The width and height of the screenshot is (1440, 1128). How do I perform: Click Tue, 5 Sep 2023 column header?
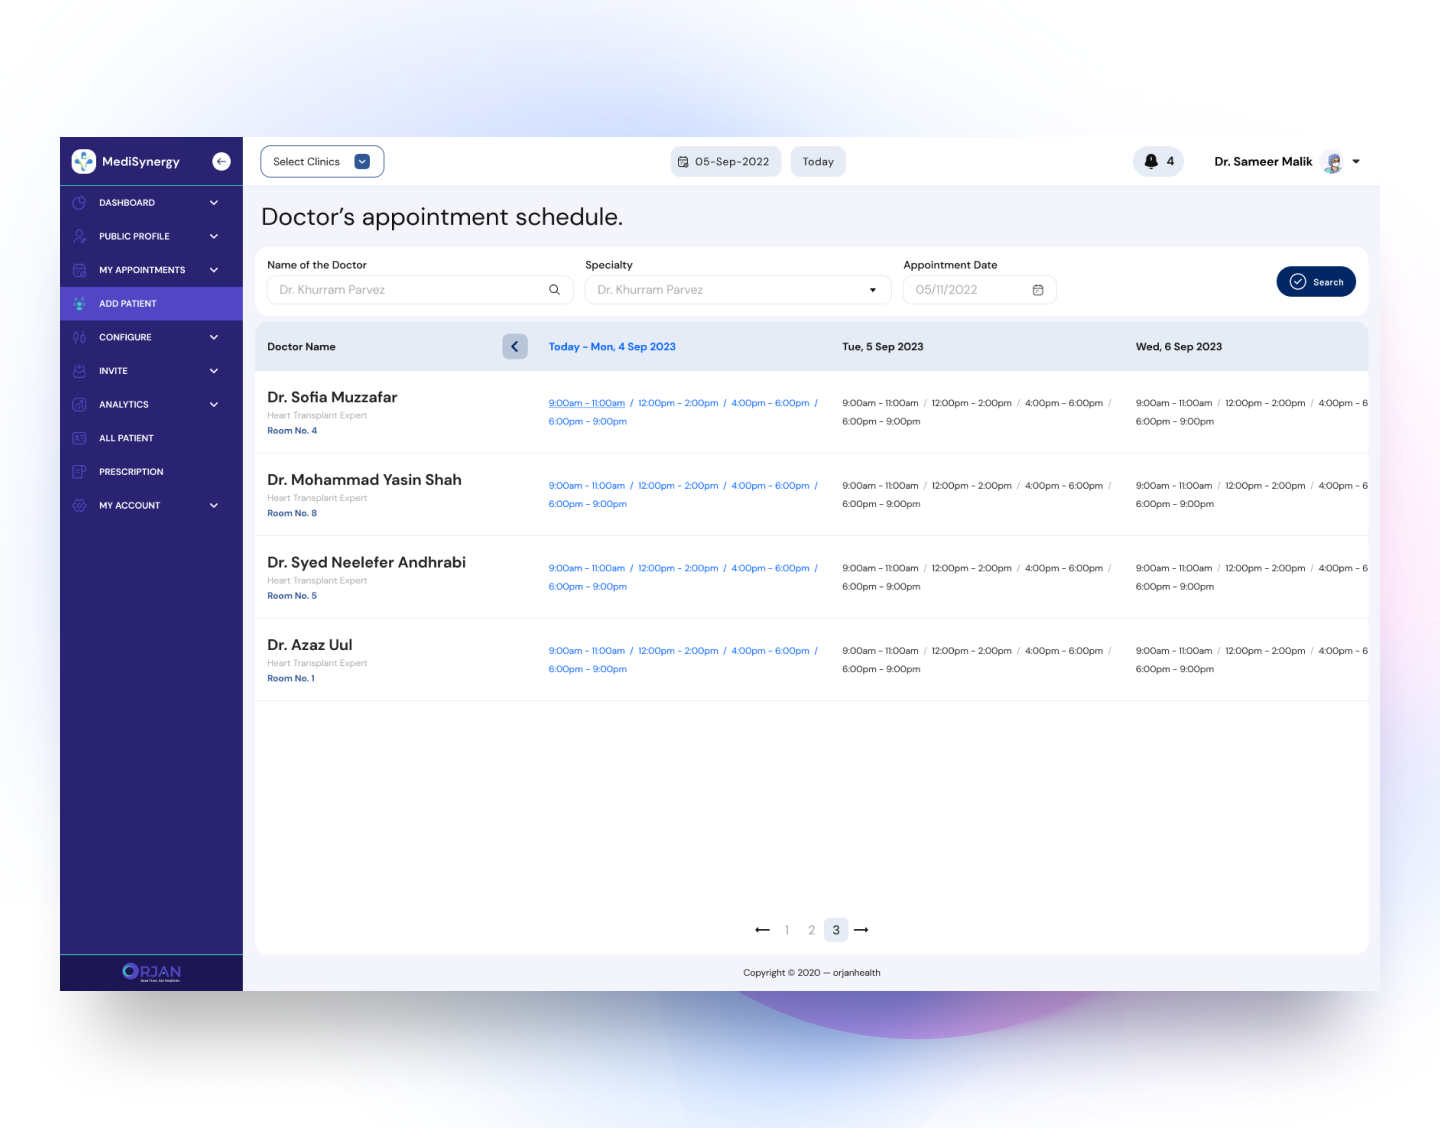coord(883,347)
